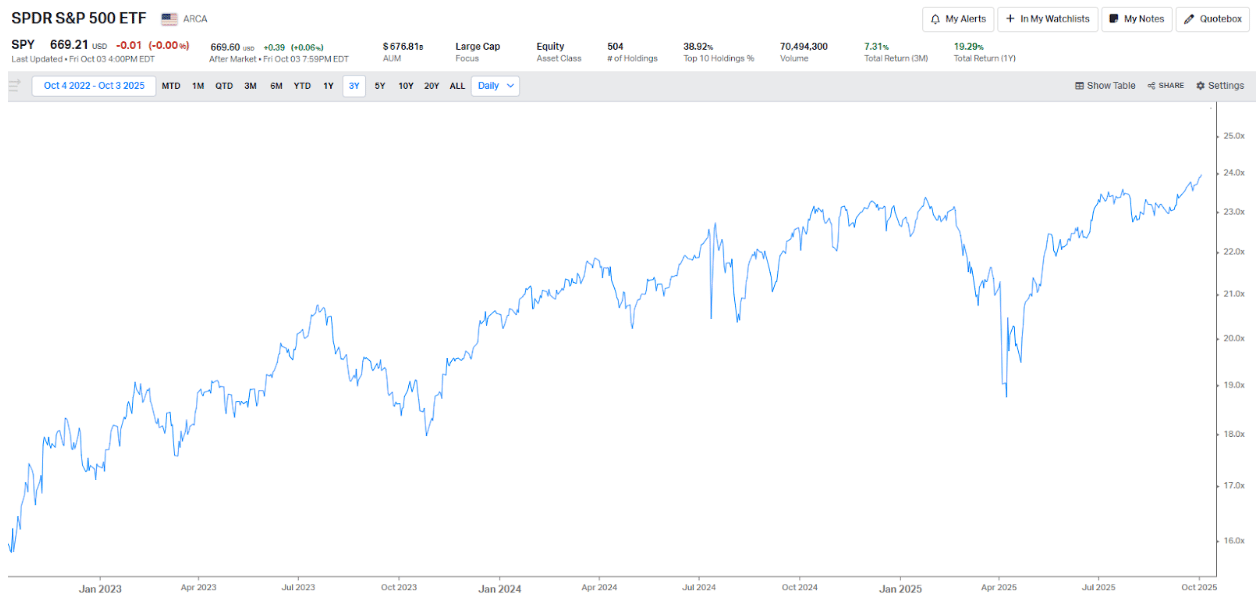Select the highlighted 3Y time range

pyautogui.click(x=354, y=86)
